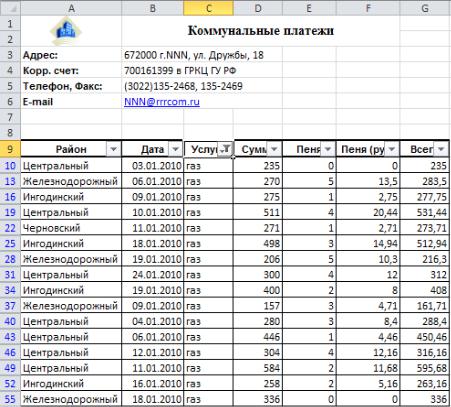The width and height of the screenshot is (451, 407).
Task: Select the penalty cell 14,94
Action: pos(368,243)
